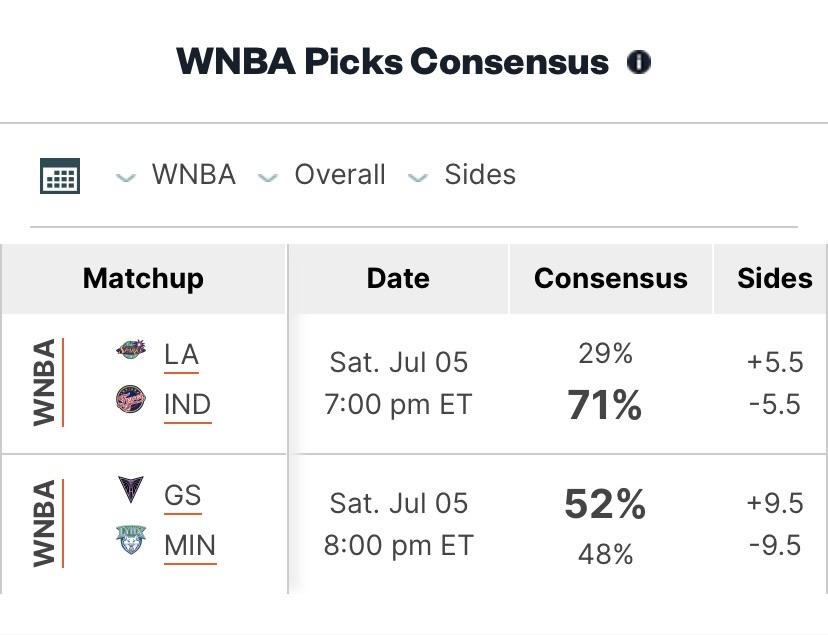This screenshot has width=828, height=635.
Task: Sort by the Date column header
Action: [398, 278]
